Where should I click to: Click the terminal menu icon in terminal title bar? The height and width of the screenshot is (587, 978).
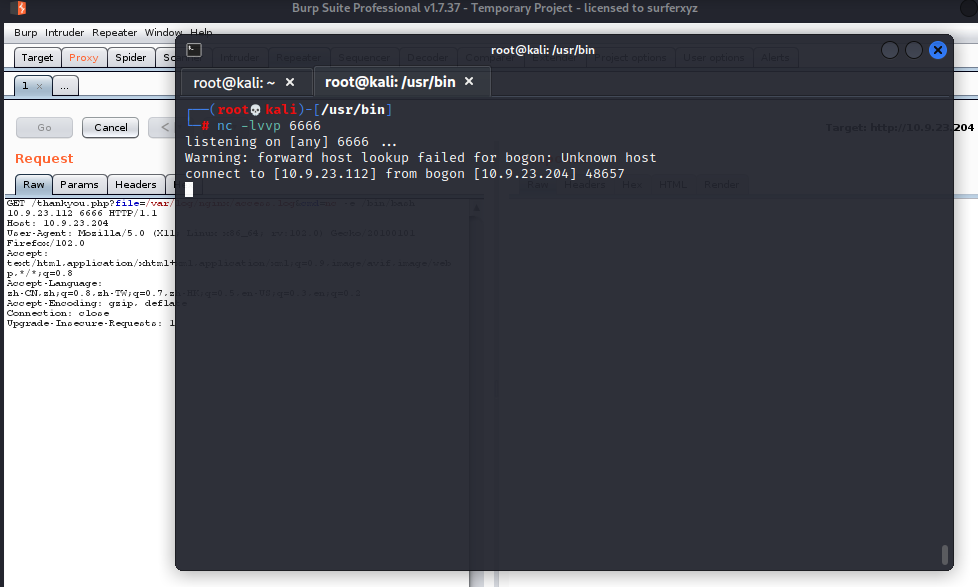tap(194, 50)
